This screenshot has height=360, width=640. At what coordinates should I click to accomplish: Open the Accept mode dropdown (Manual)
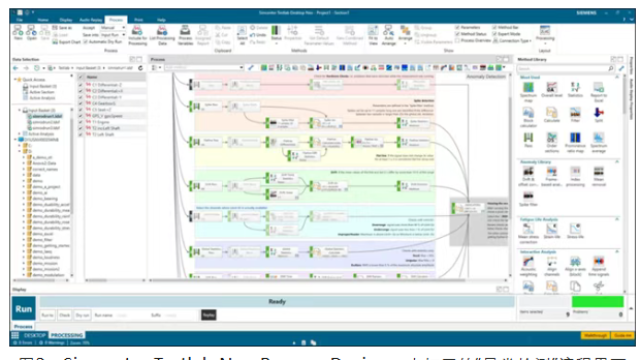113,28
